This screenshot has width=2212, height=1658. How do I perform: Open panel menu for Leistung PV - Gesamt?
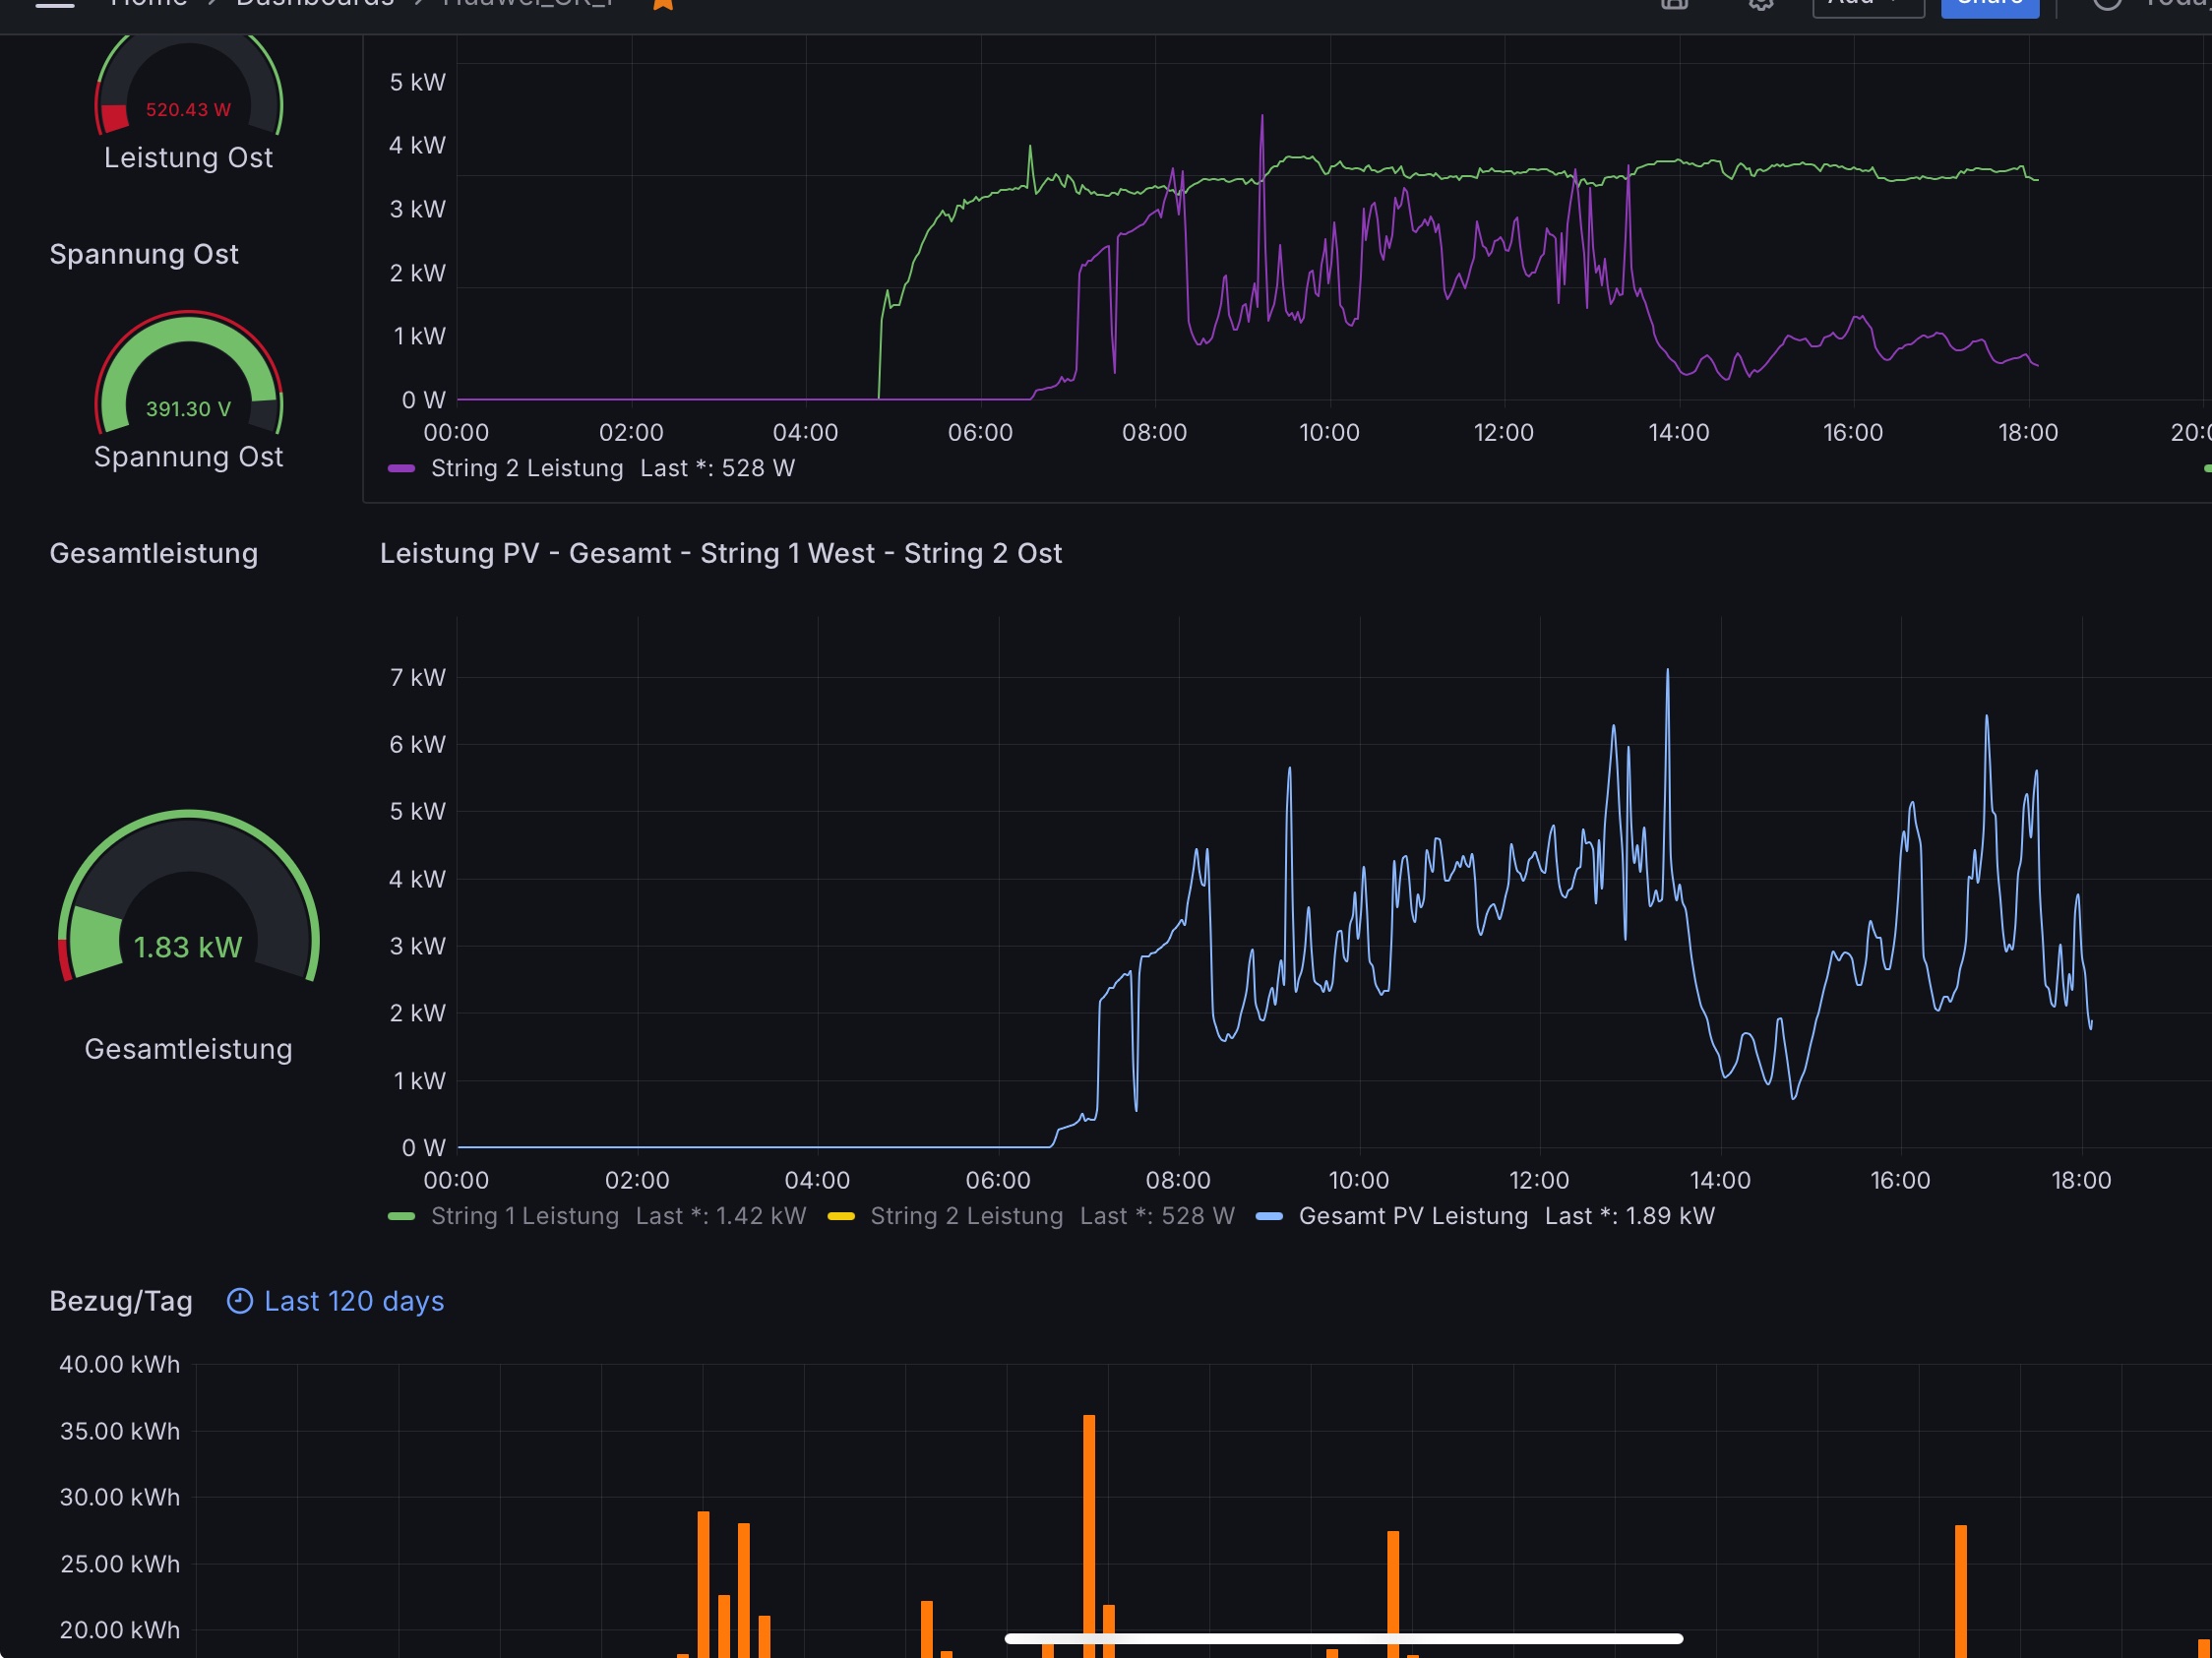[x=720, y=553]
